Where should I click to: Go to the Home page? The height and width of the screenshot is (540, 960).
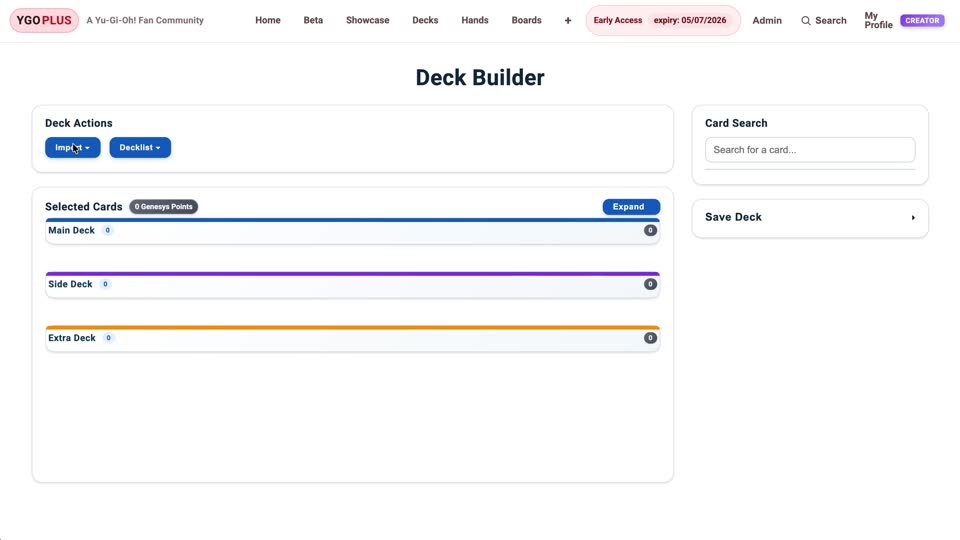coord(268,20)
